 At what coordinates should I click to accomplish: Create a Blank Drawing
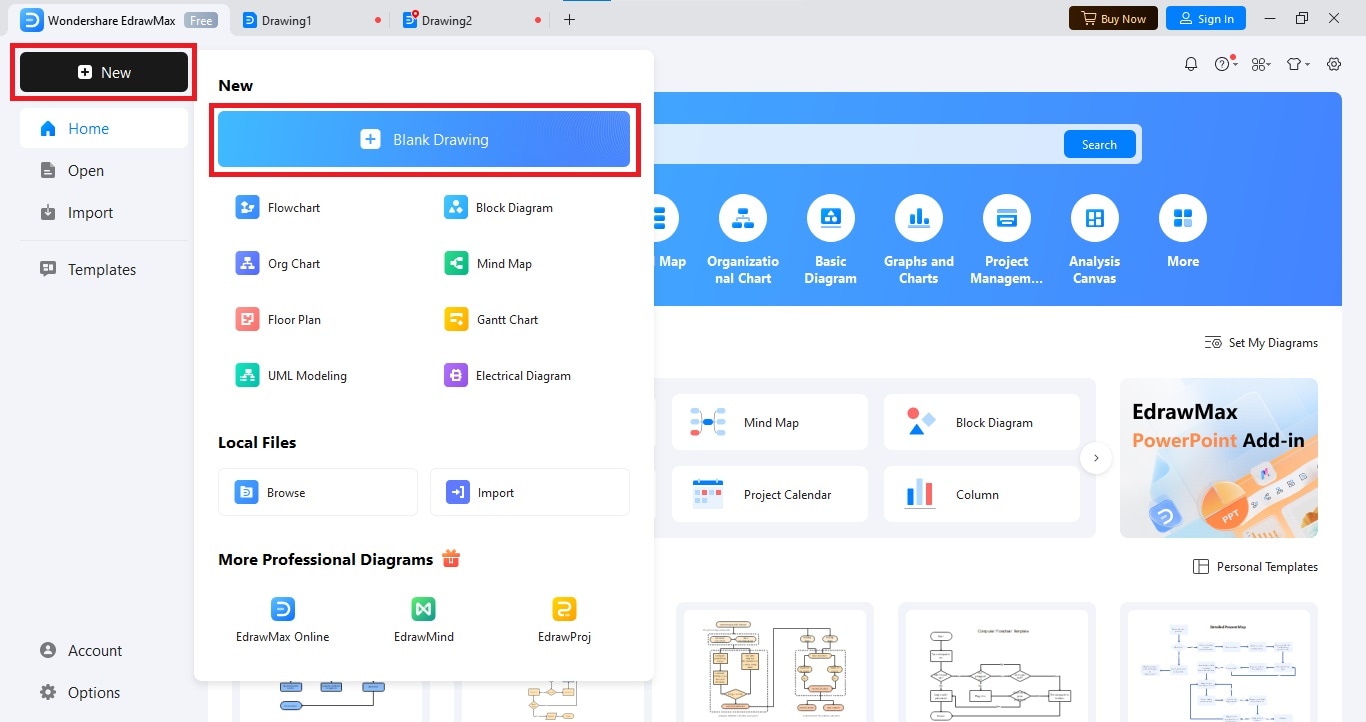click(x=424, y=139)
